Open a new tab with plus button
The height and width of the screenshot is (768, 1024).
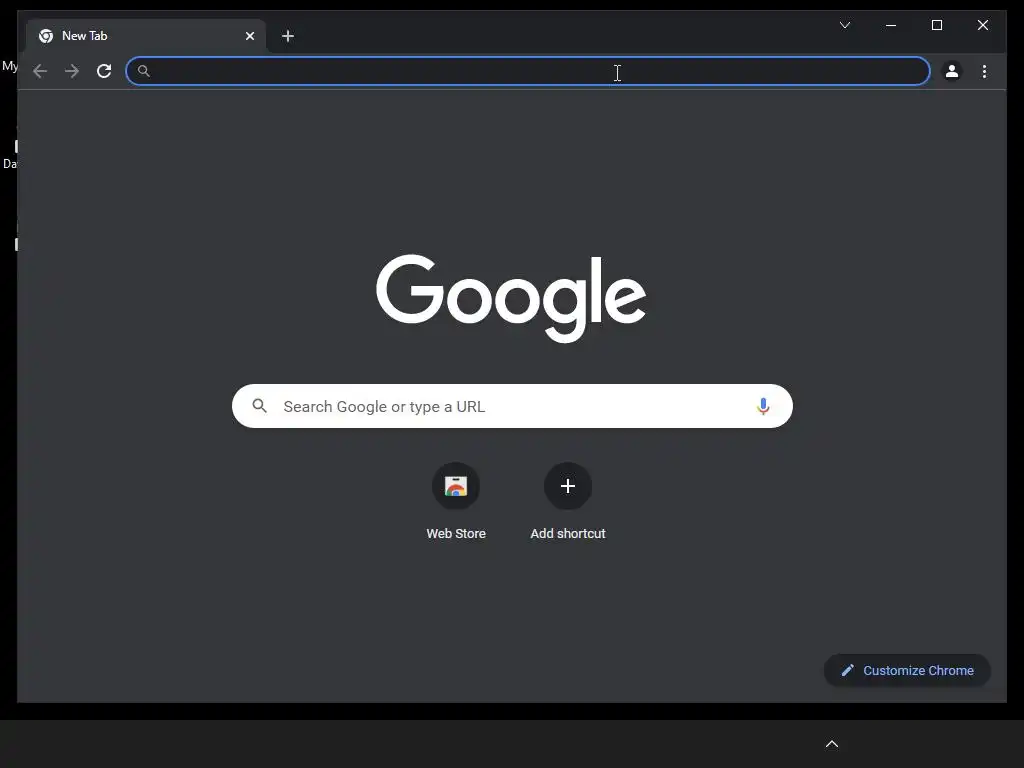tap(287, 36)
